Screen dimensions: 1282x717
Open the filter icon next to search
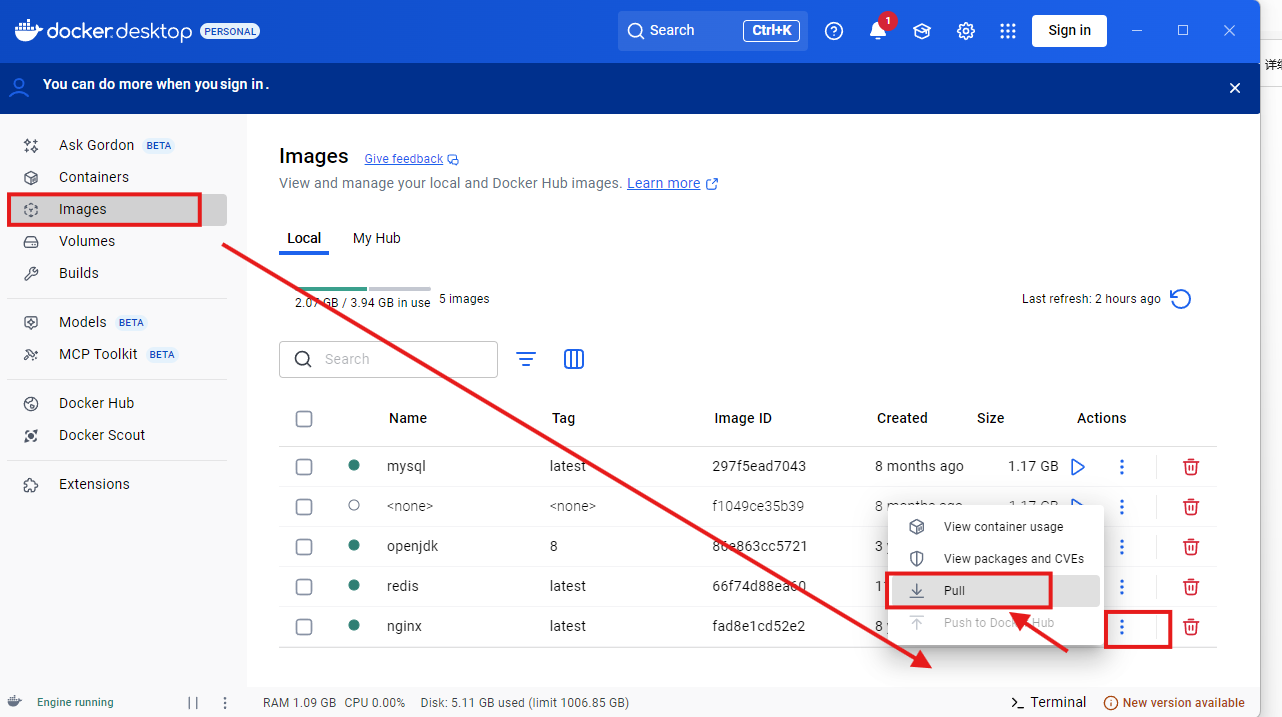[526, 359]
